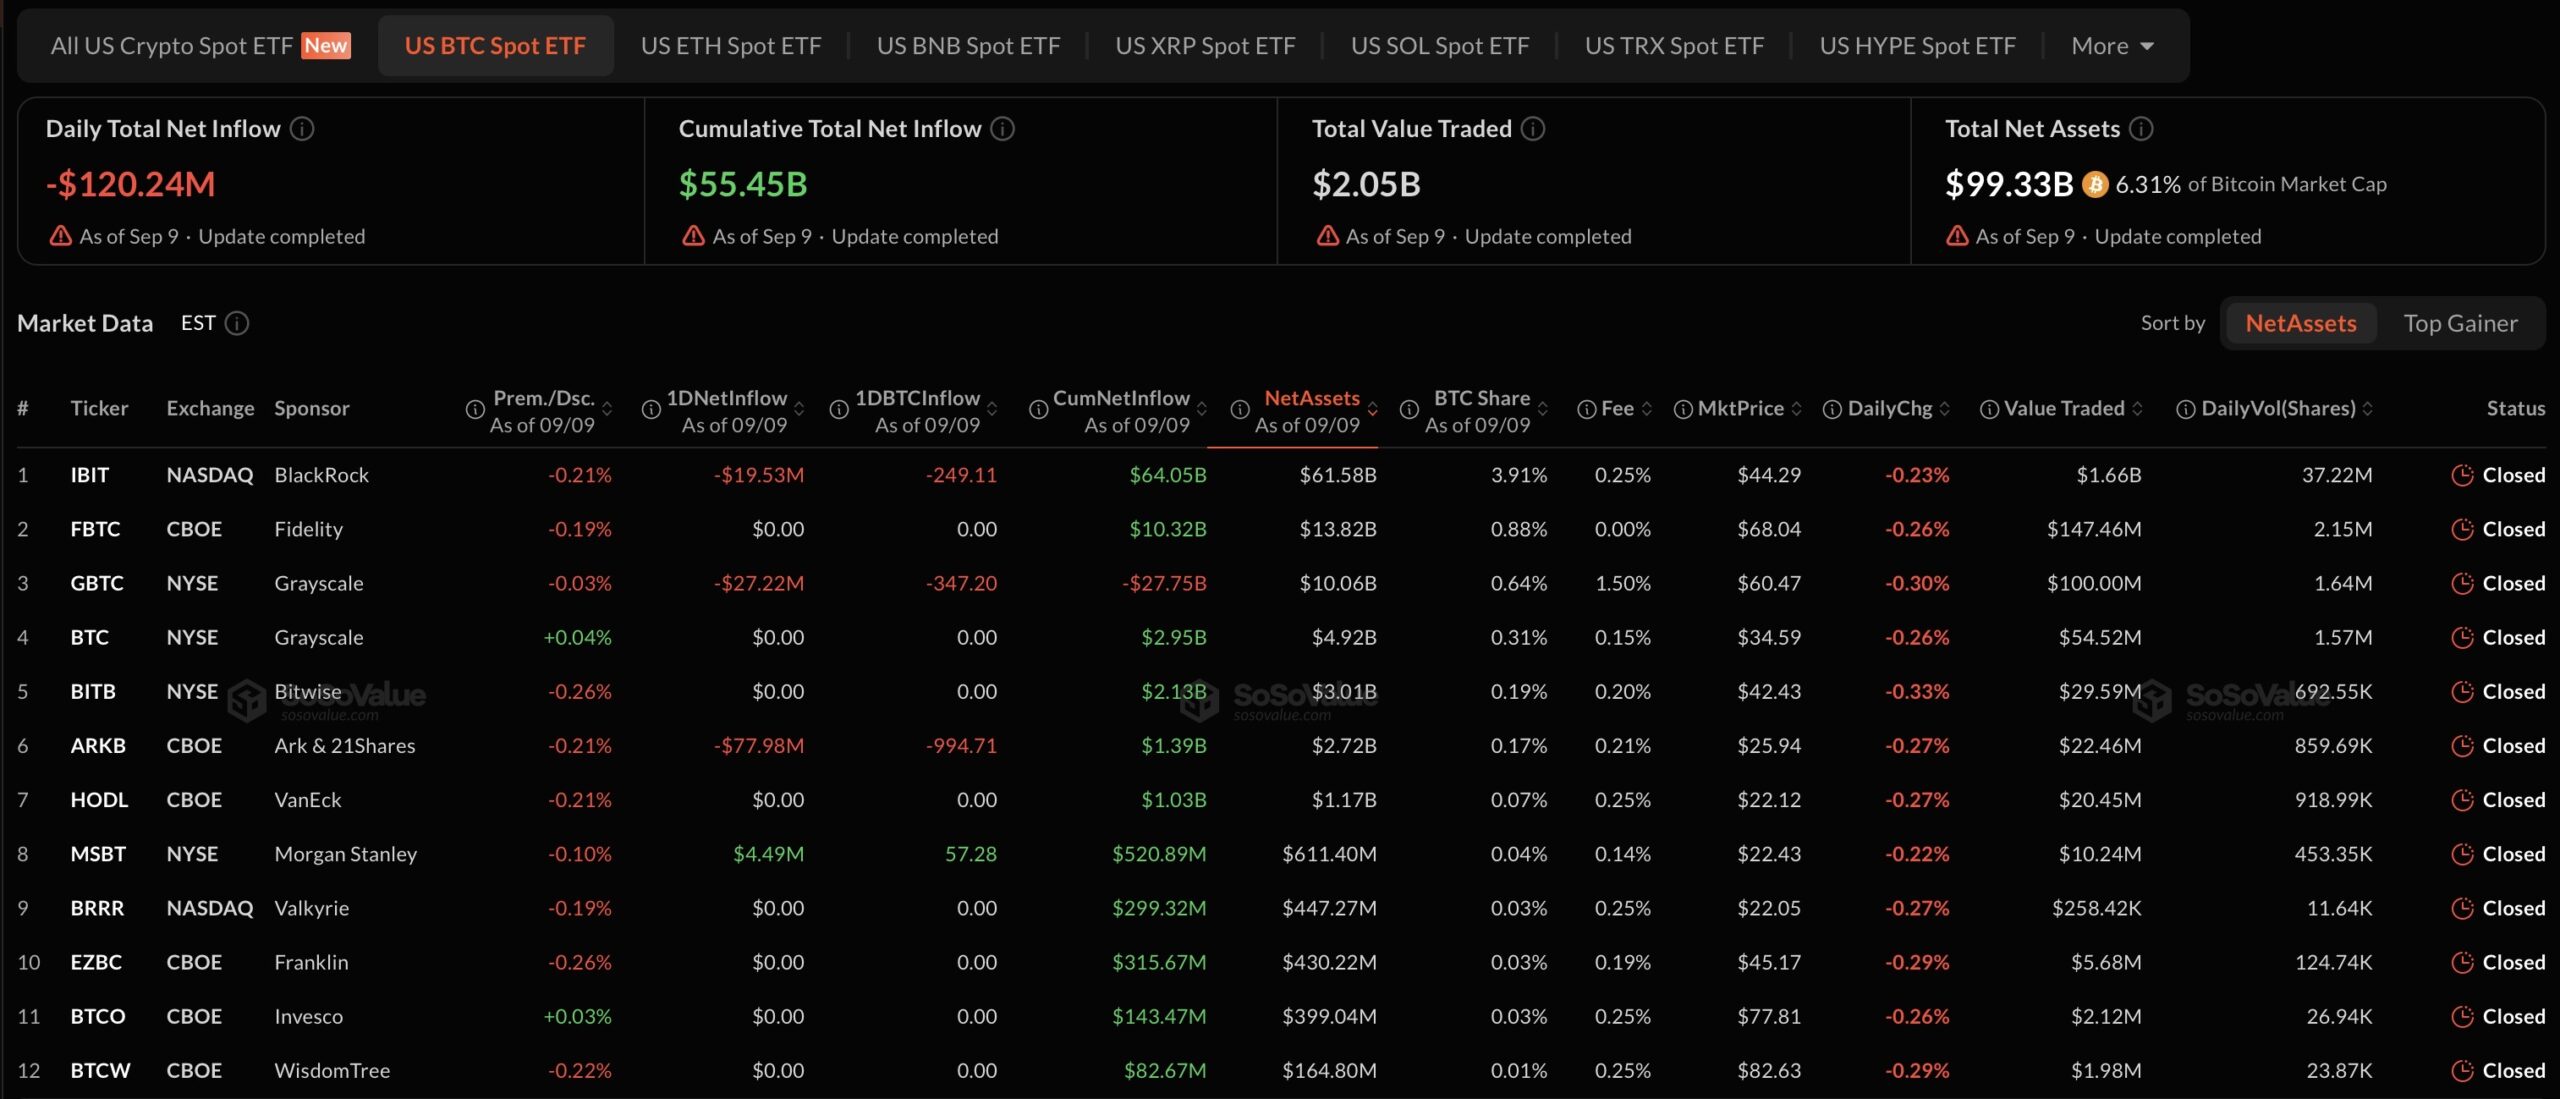Image resolution: width=2560 pixels, height=1099 pixels.
Task: Click info icon before CumNetInflow column
Action: pyautogui.click(x=1039, y=410)
